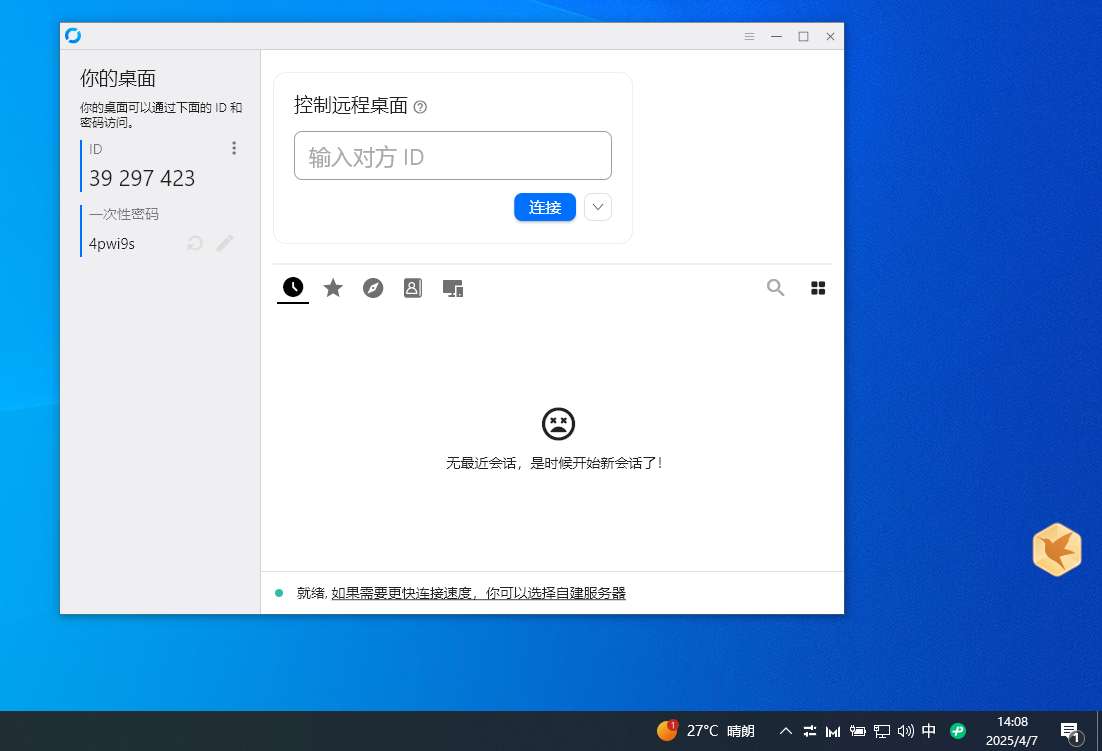
Task: Search sessions with the magnifier icon
Action: 775,287
